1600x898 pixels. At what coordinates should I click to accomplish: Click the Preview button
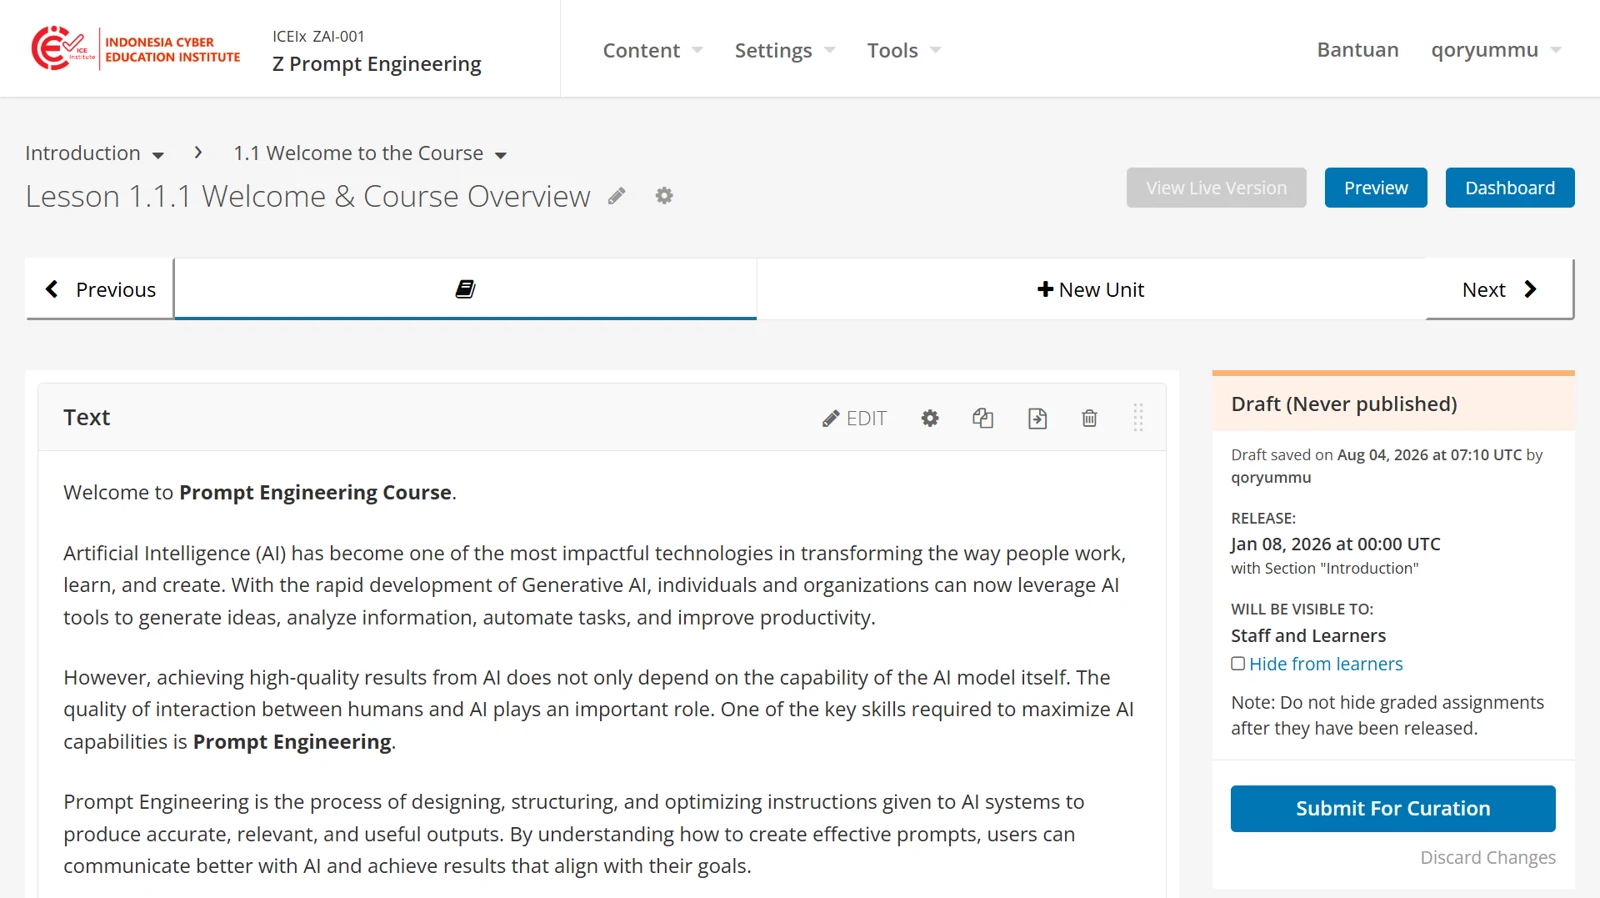(1376, 188)
